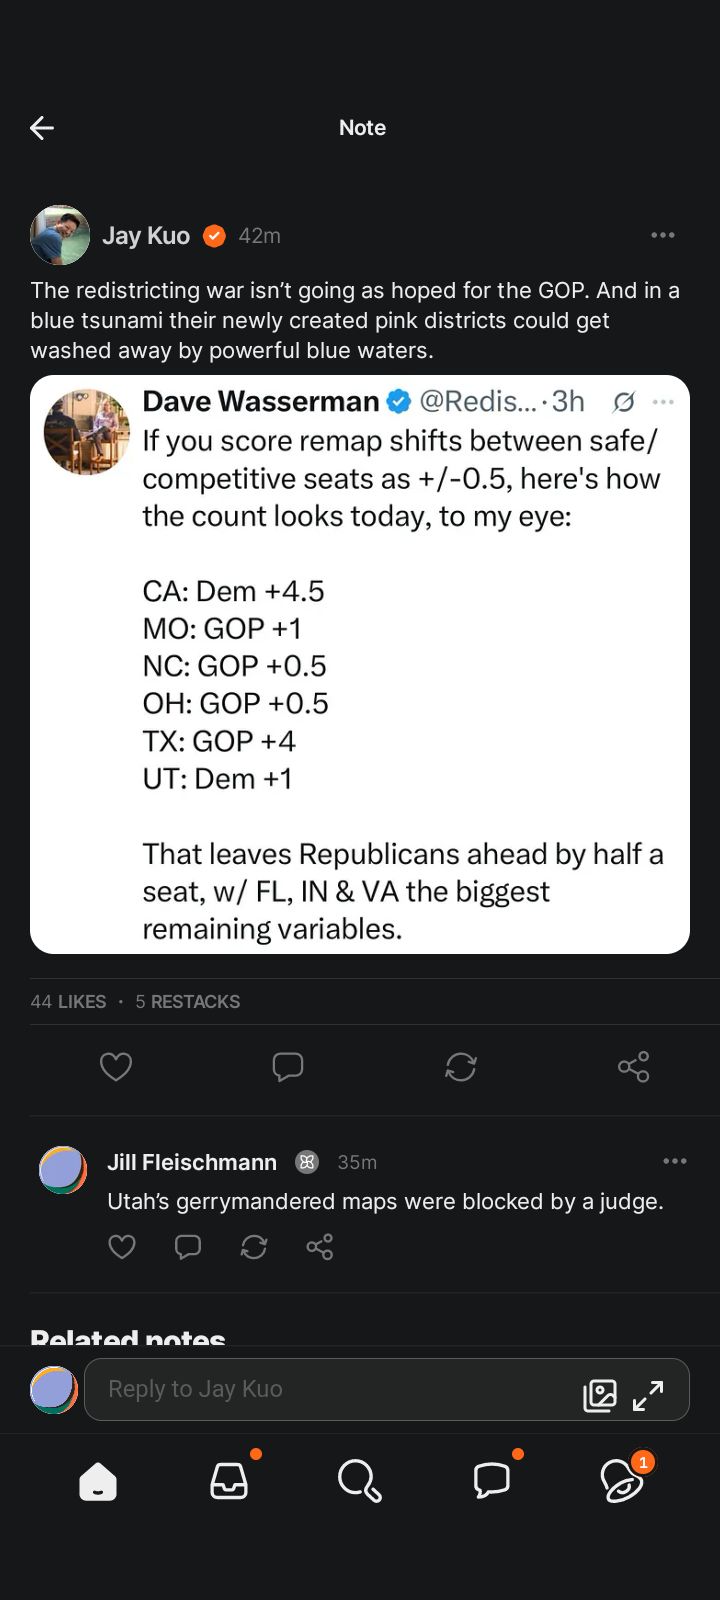Open the Chat tab
The width and height of the screenshot is (720, 1600).
tap(491, 1481)
